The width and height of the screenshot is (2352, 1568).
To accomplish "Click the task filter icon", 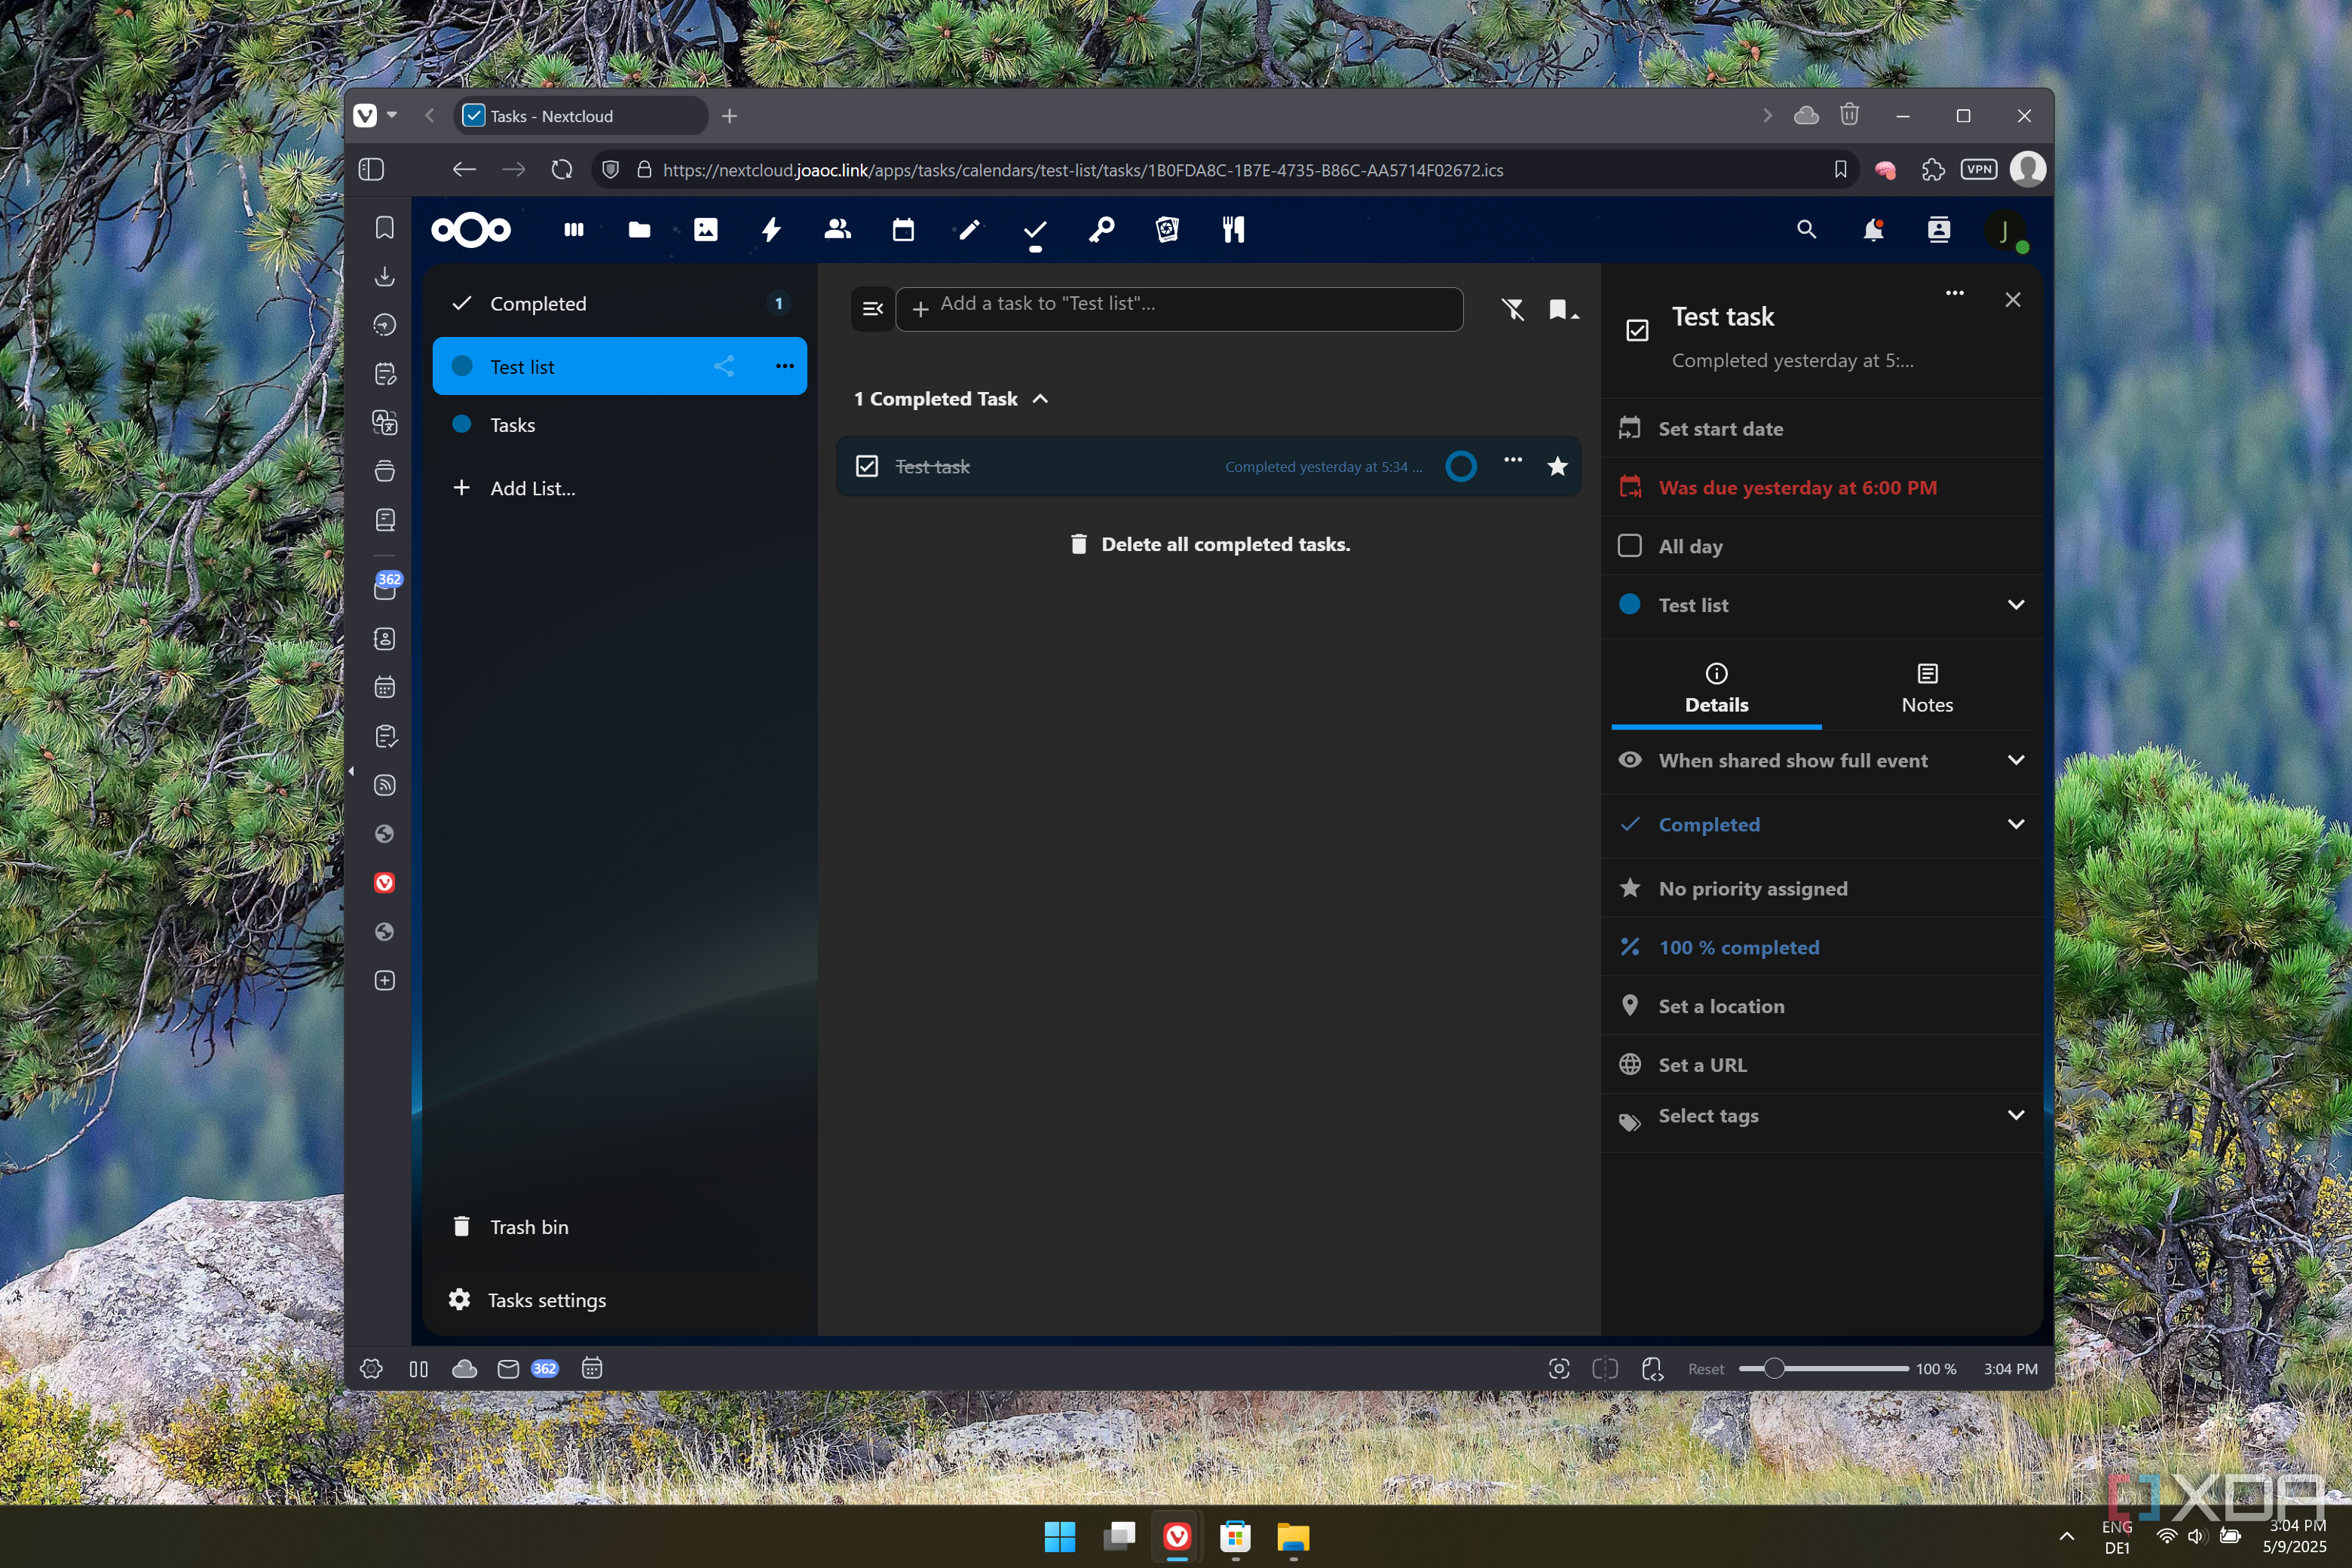I will [x=1513, y=310].
